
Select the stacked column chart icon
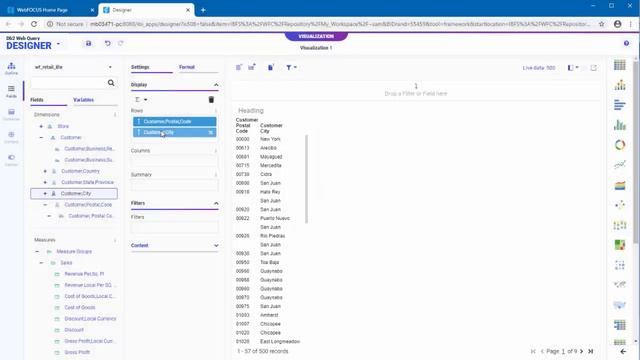(620, 85)
